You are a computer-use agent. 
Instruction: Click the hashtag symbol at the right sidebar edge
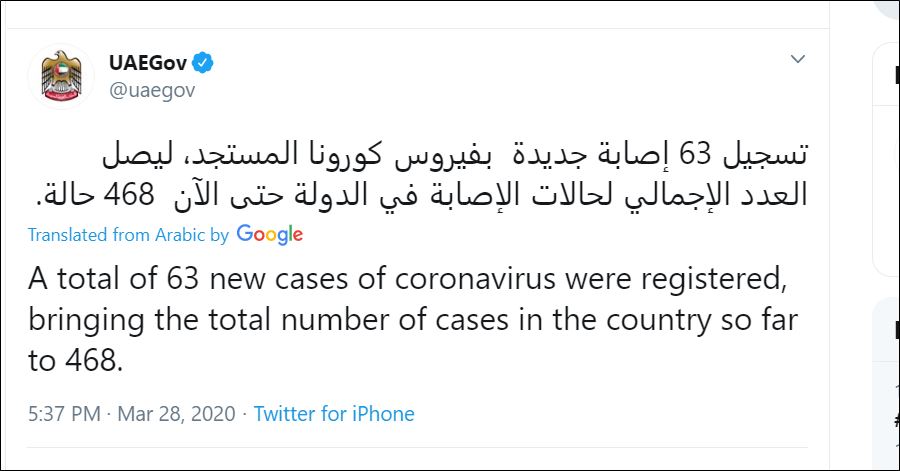(x=897, y=422)
